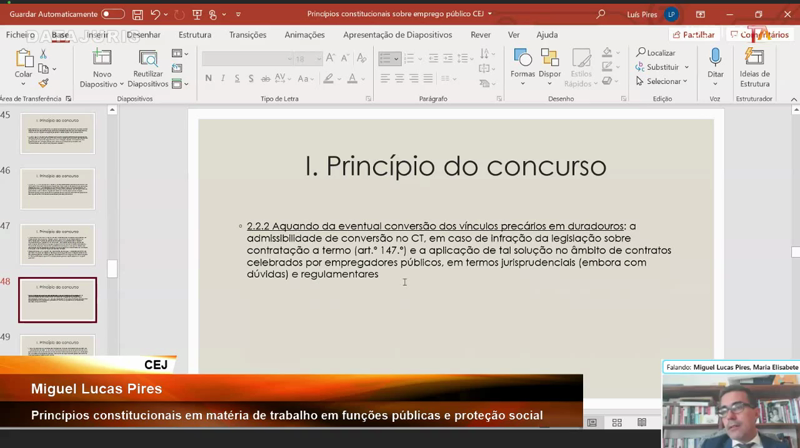
Task: Toggle Italic (I) formatting
Action: point(223,79)
